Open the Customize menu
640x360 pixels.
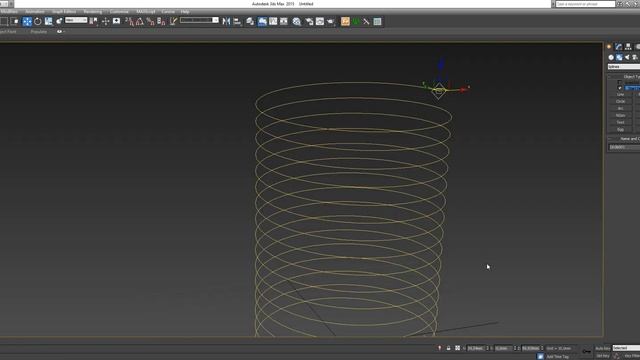119,12
